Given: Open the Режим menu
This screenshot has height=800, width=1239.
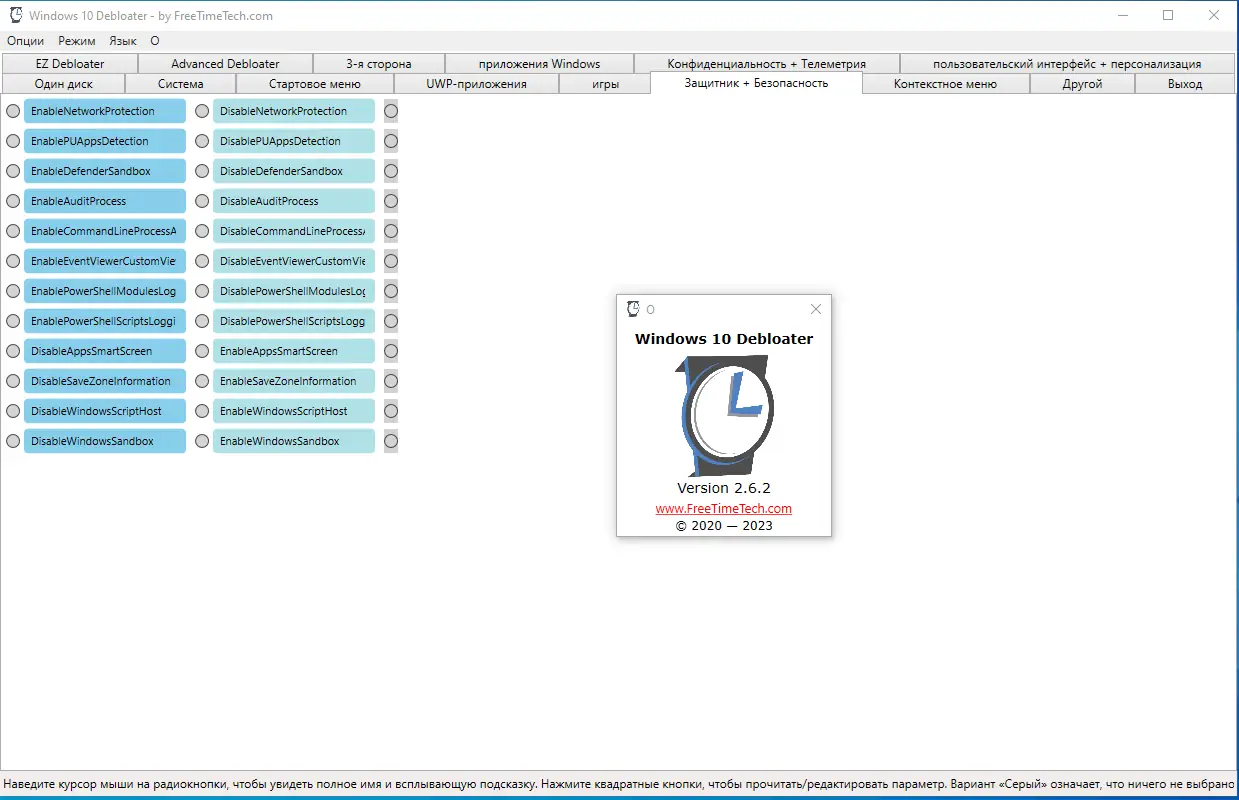Looking at the screenshot, I should 77,41.
